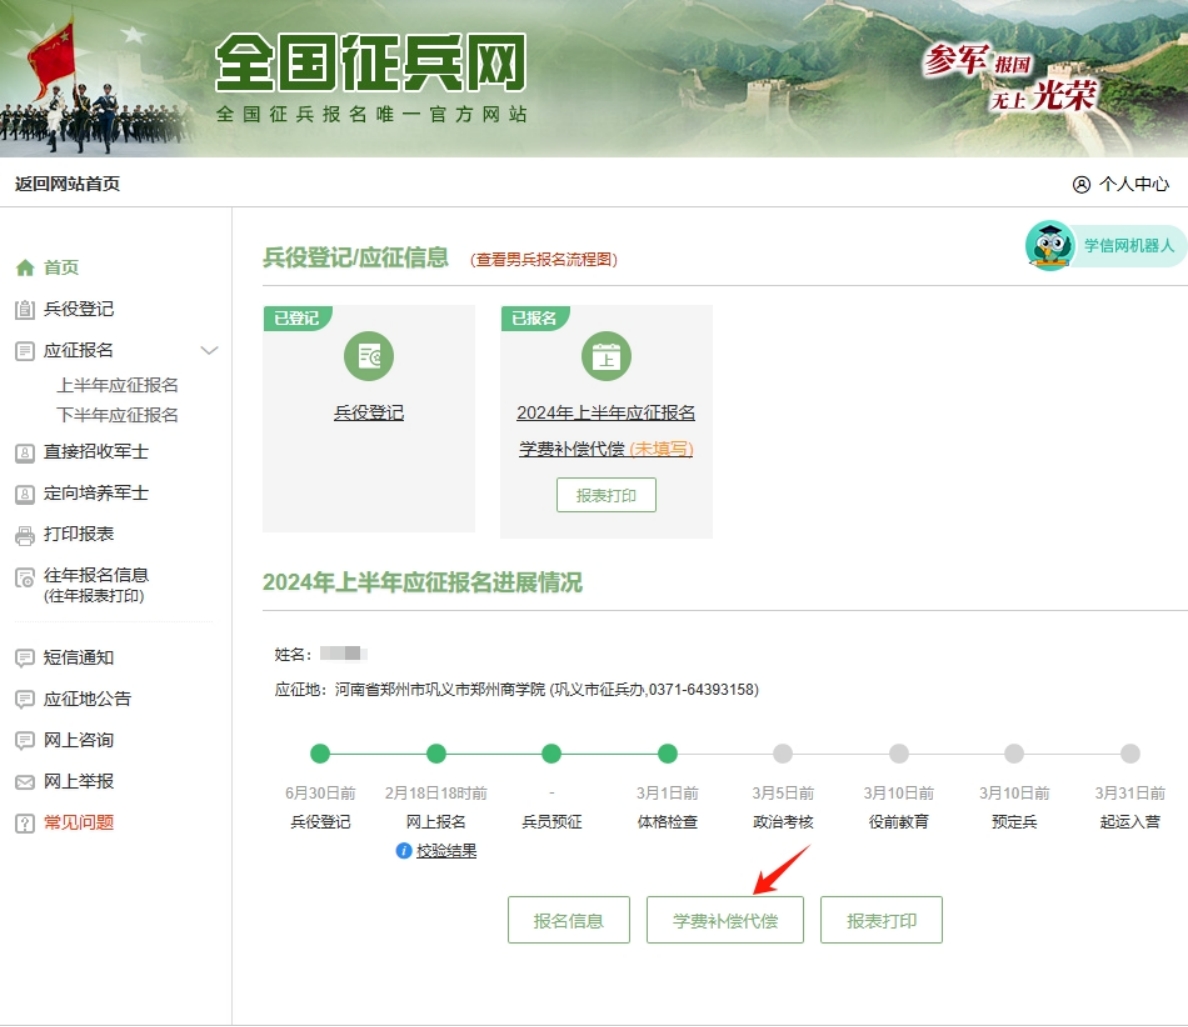
Task: Click 报表打印 inside the 已报名 card
Action: click(606, 494)
